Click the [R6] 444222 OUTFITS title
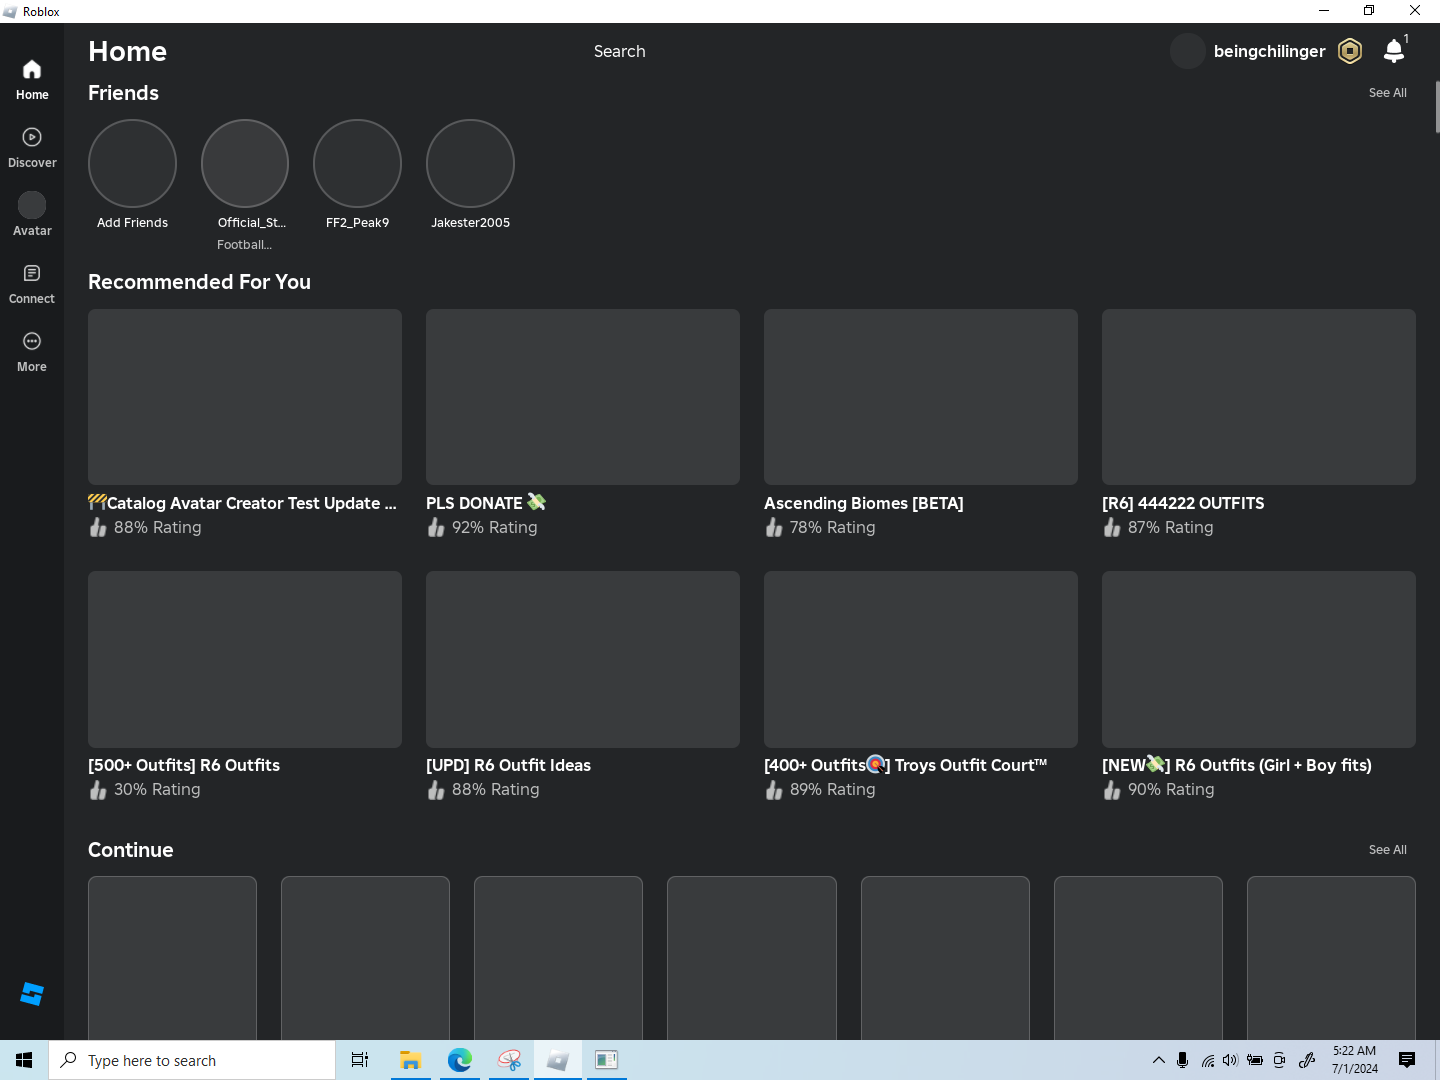The image size is (1440, 1080). pos(1183,503)
